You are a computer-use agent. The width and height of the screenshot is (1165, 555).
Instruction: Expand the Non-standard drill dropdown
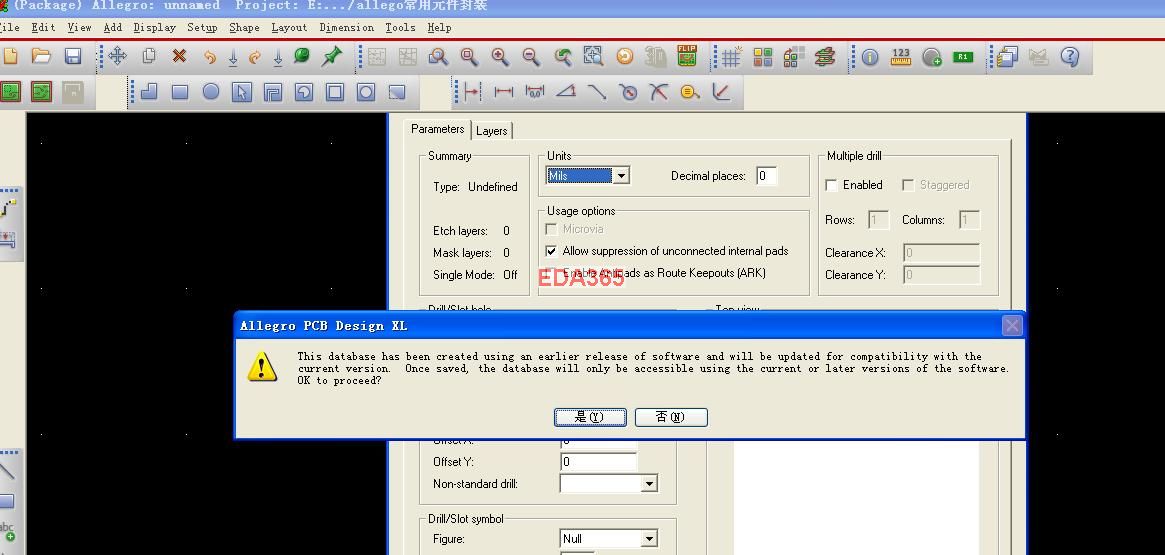(x=649, y=484)
